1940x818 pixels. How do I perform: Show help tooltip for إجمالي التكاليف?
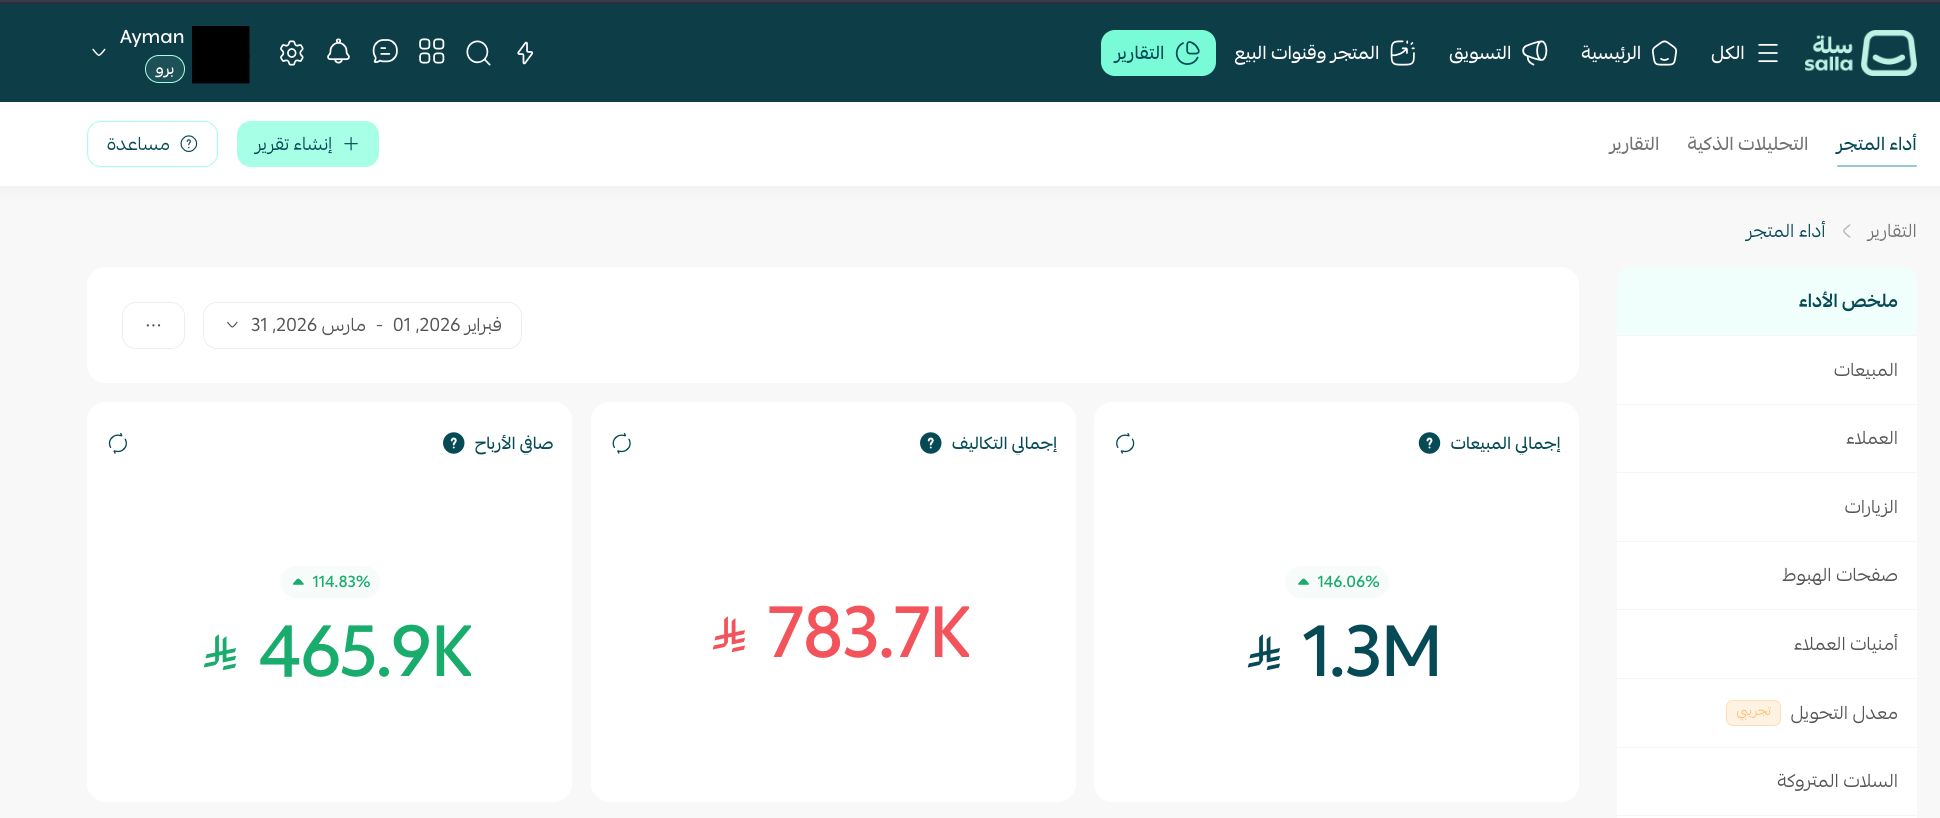tap(930, 443)
